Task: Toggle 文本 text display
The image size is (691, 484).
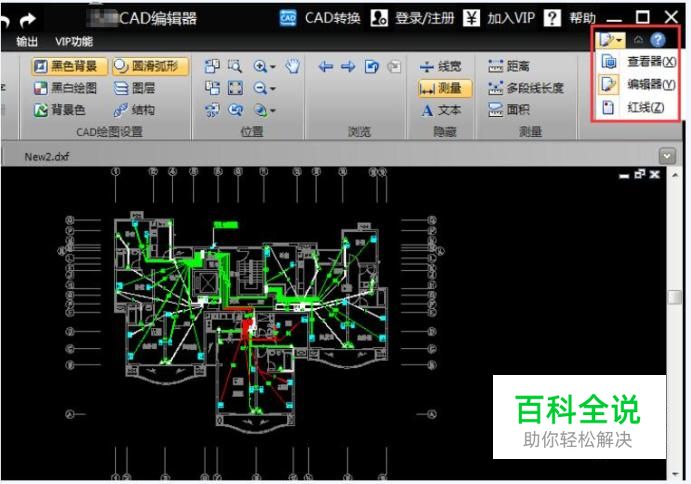Action: pyautogui.click(x=441, y=110)
